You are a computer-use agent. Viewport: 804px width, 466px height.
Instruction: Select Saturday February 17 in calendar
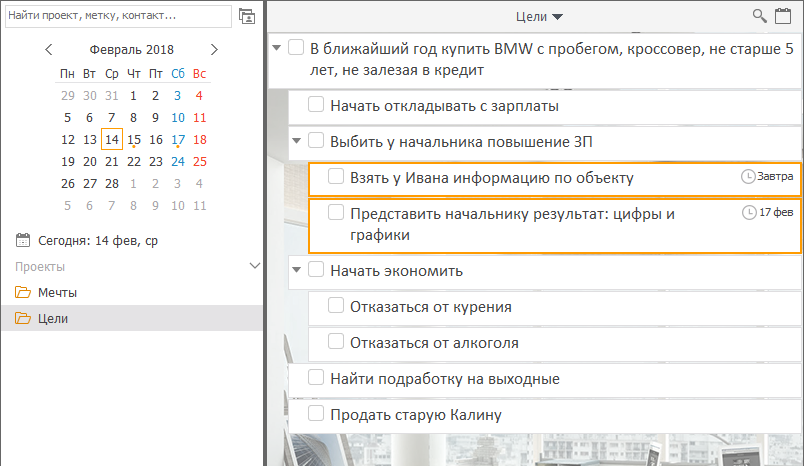(x=178, y=139)
